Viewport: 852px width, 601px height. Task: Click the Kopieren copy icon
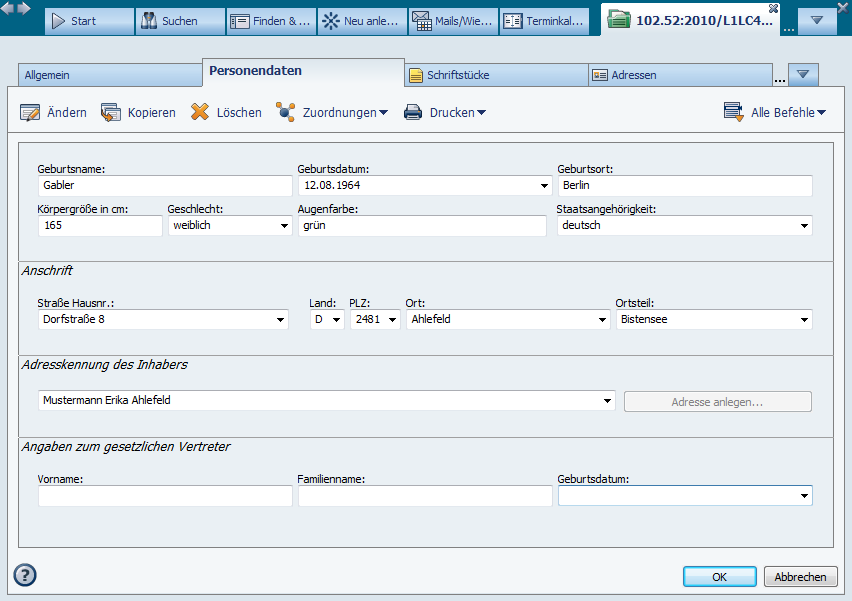coord(111,113)
